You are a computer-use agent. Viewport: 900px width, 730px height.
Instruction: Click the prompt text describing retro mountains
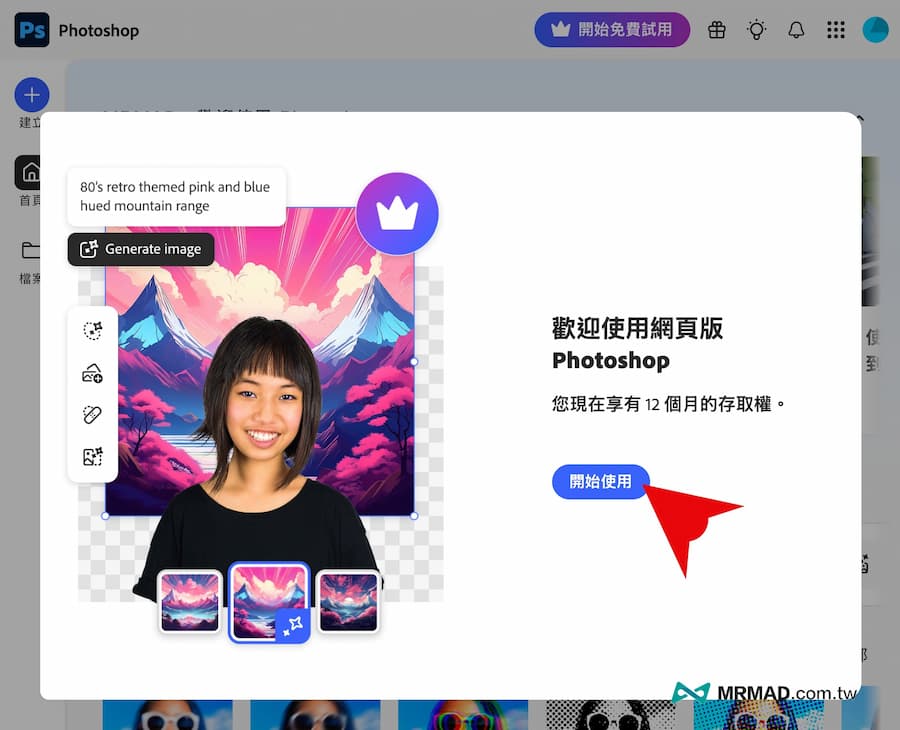pos(176,196)
